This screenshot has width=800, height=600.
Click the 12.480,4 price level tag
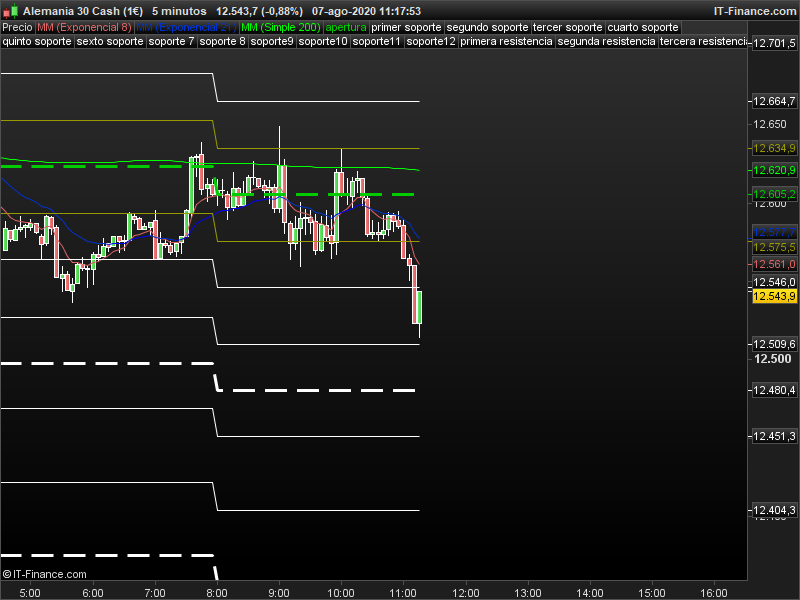[x=774, y=390]
